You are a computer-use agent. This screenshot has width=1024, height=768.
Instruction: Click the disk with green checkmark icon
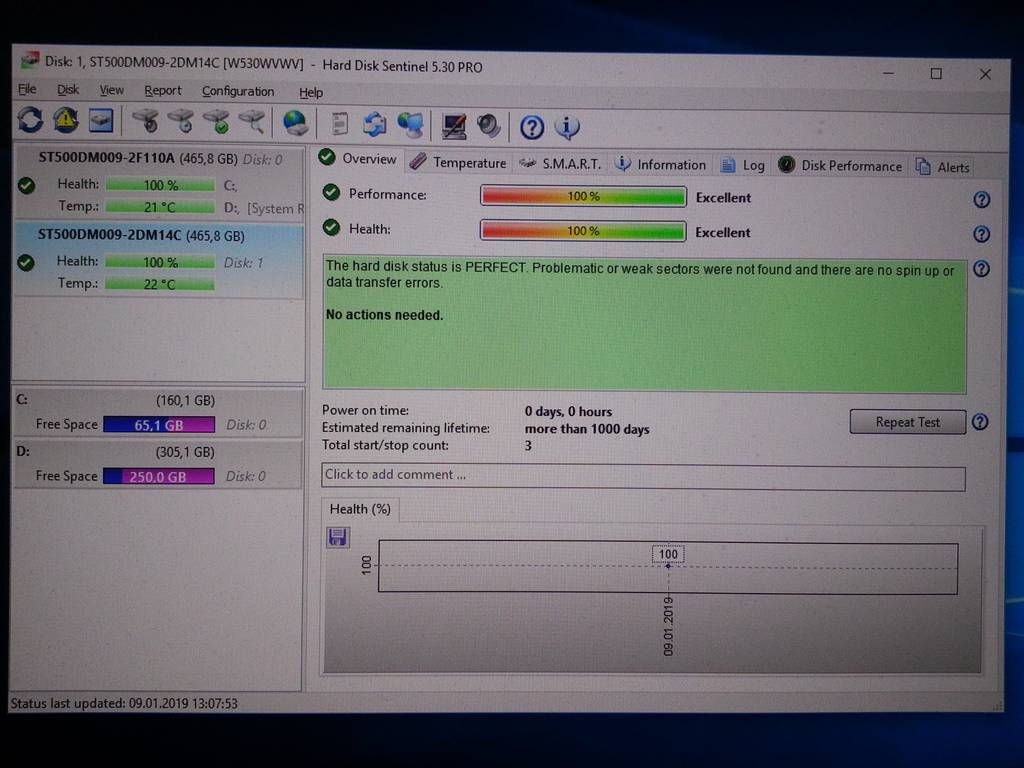[216, 122]
